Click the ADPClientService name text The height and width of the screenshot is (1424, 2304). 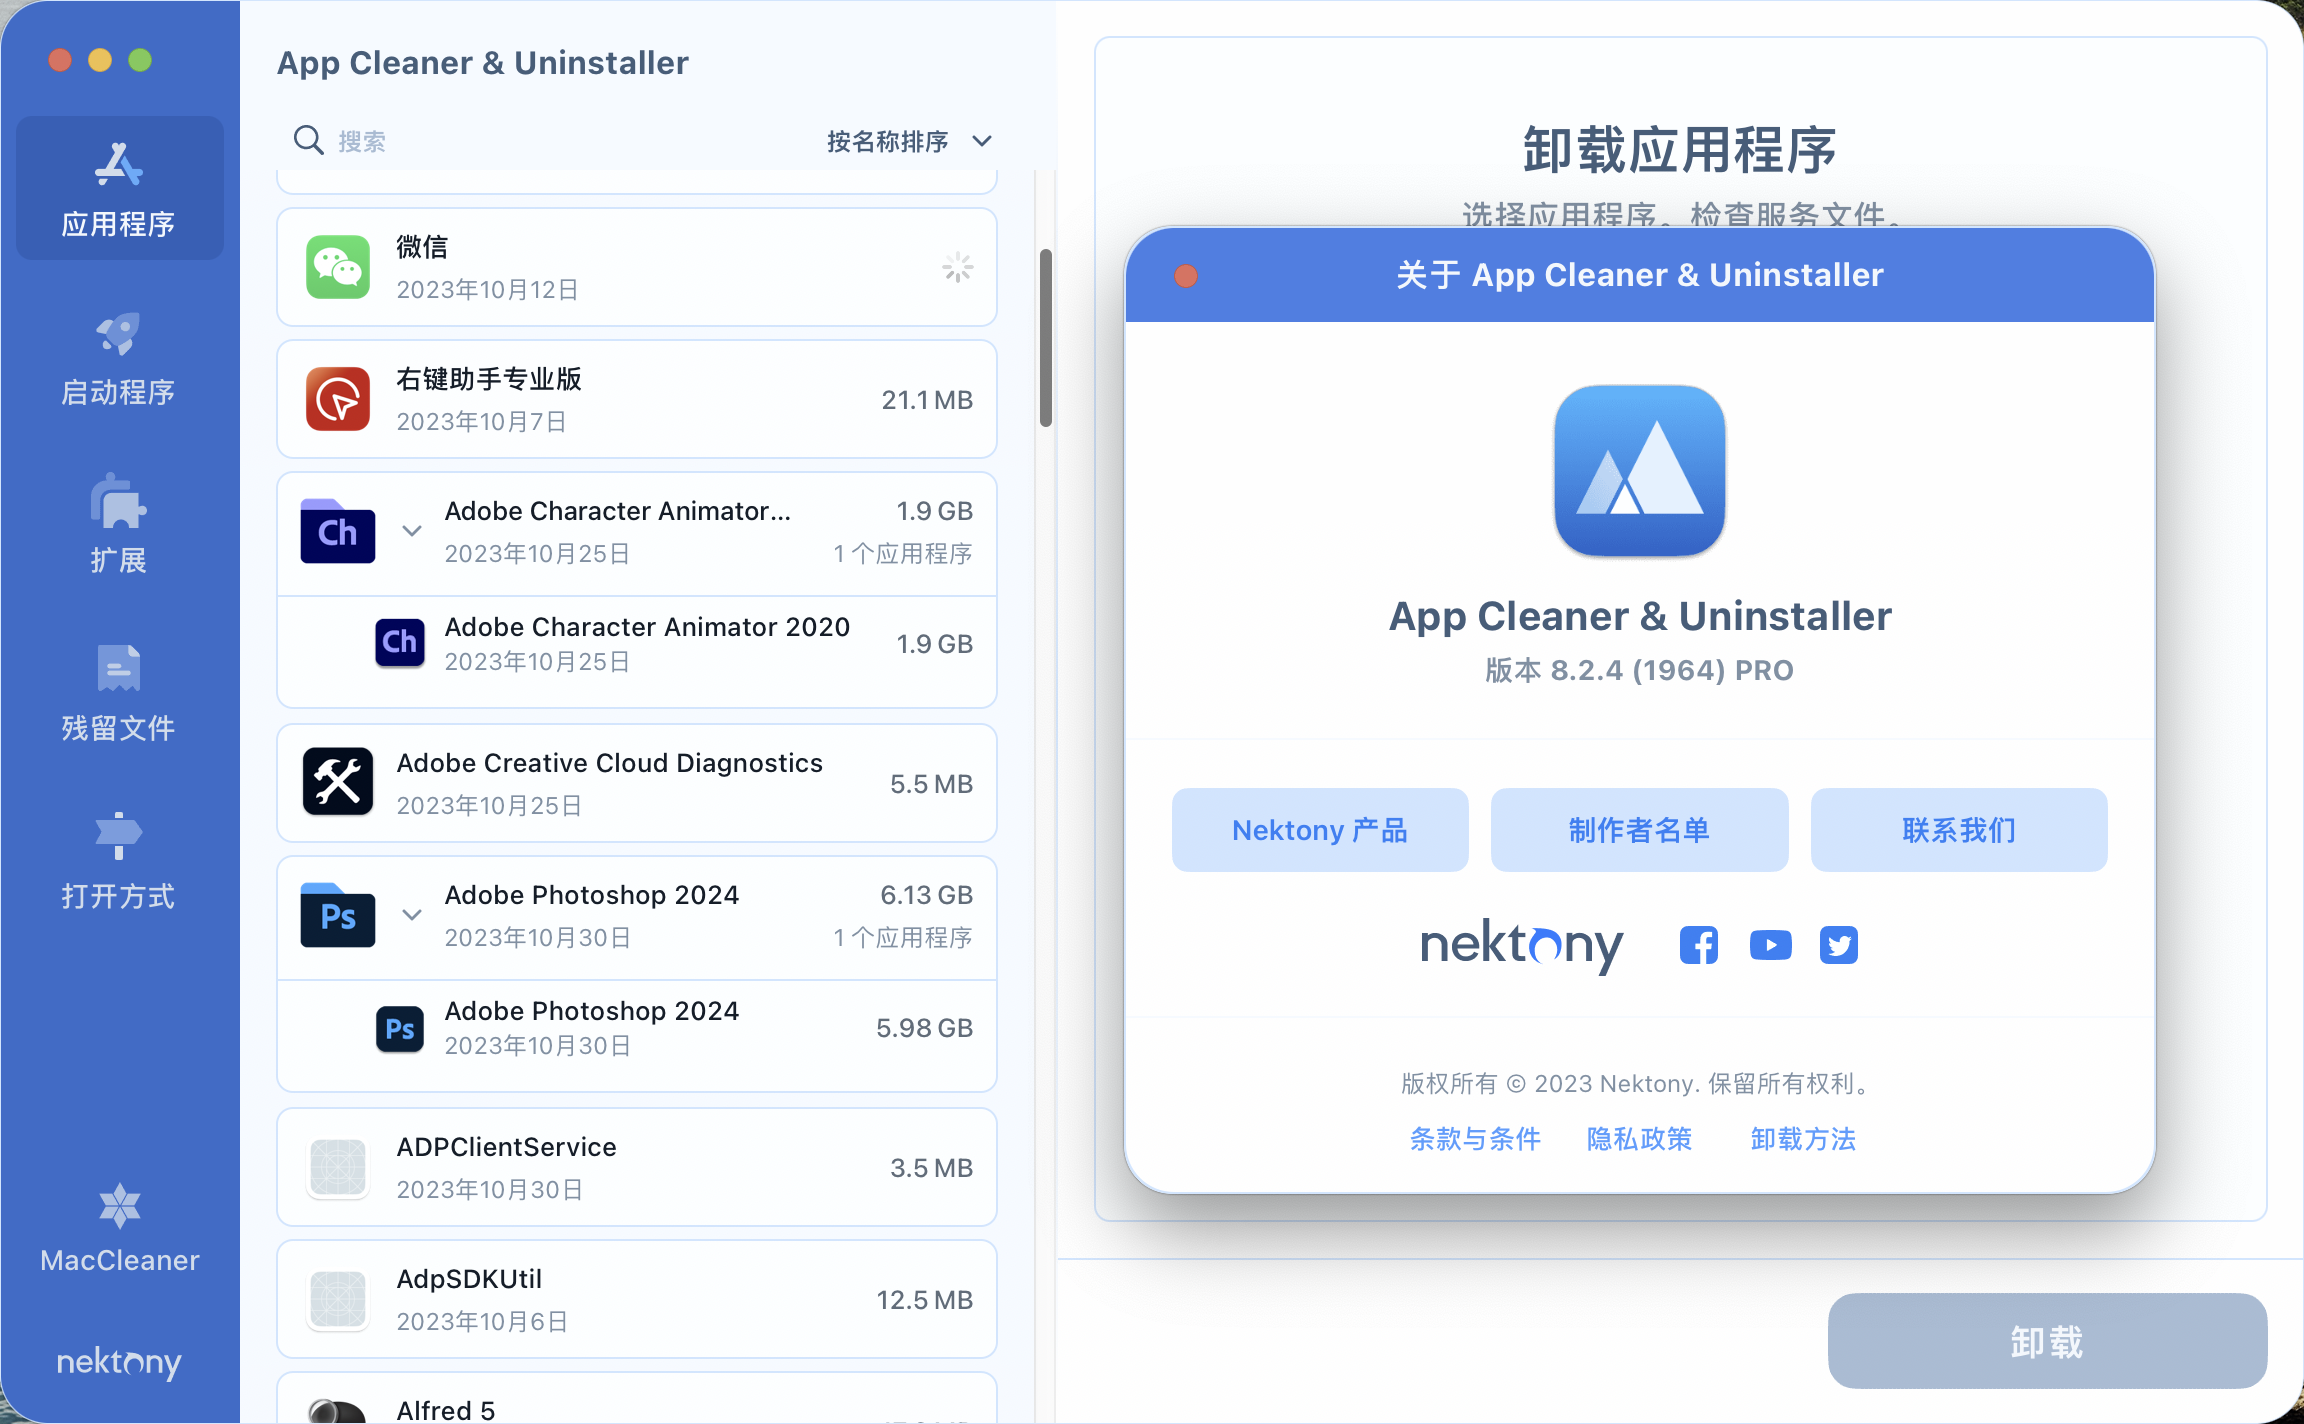point(506,1147)
